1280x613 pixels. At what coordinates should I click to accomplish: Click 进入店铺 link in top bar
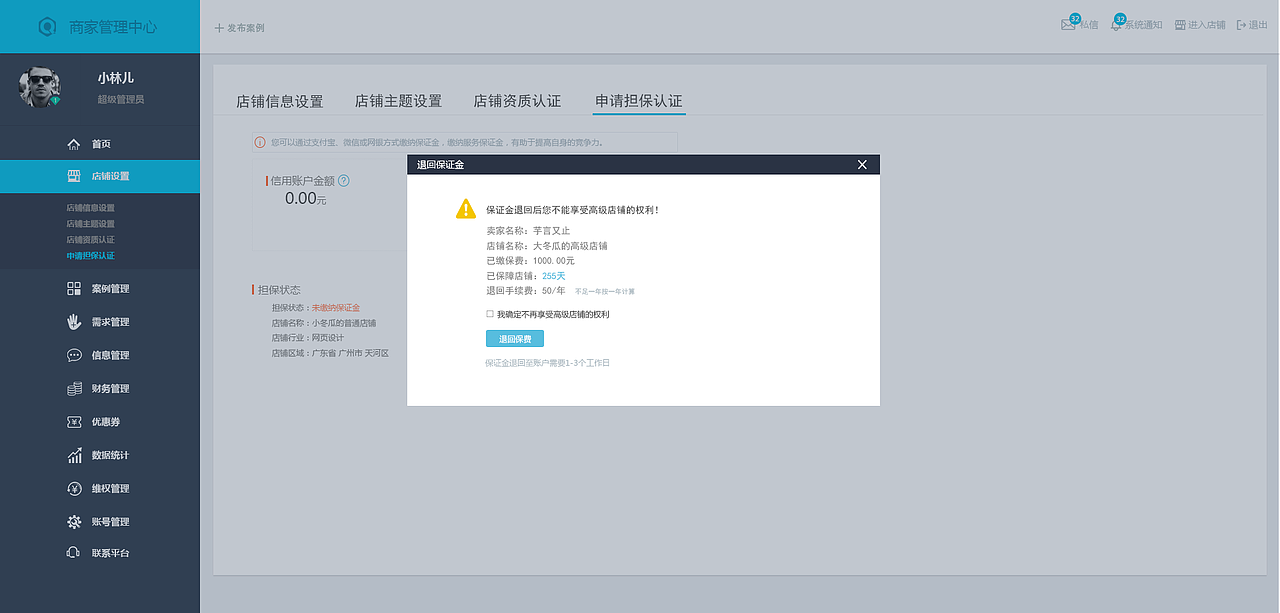(1207, 25)
